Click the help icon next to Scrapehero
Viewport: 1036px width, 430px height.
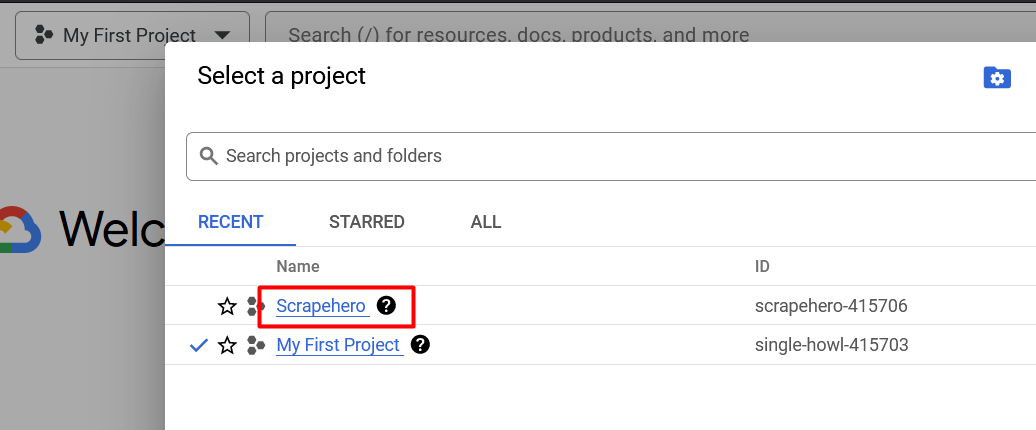386,305
